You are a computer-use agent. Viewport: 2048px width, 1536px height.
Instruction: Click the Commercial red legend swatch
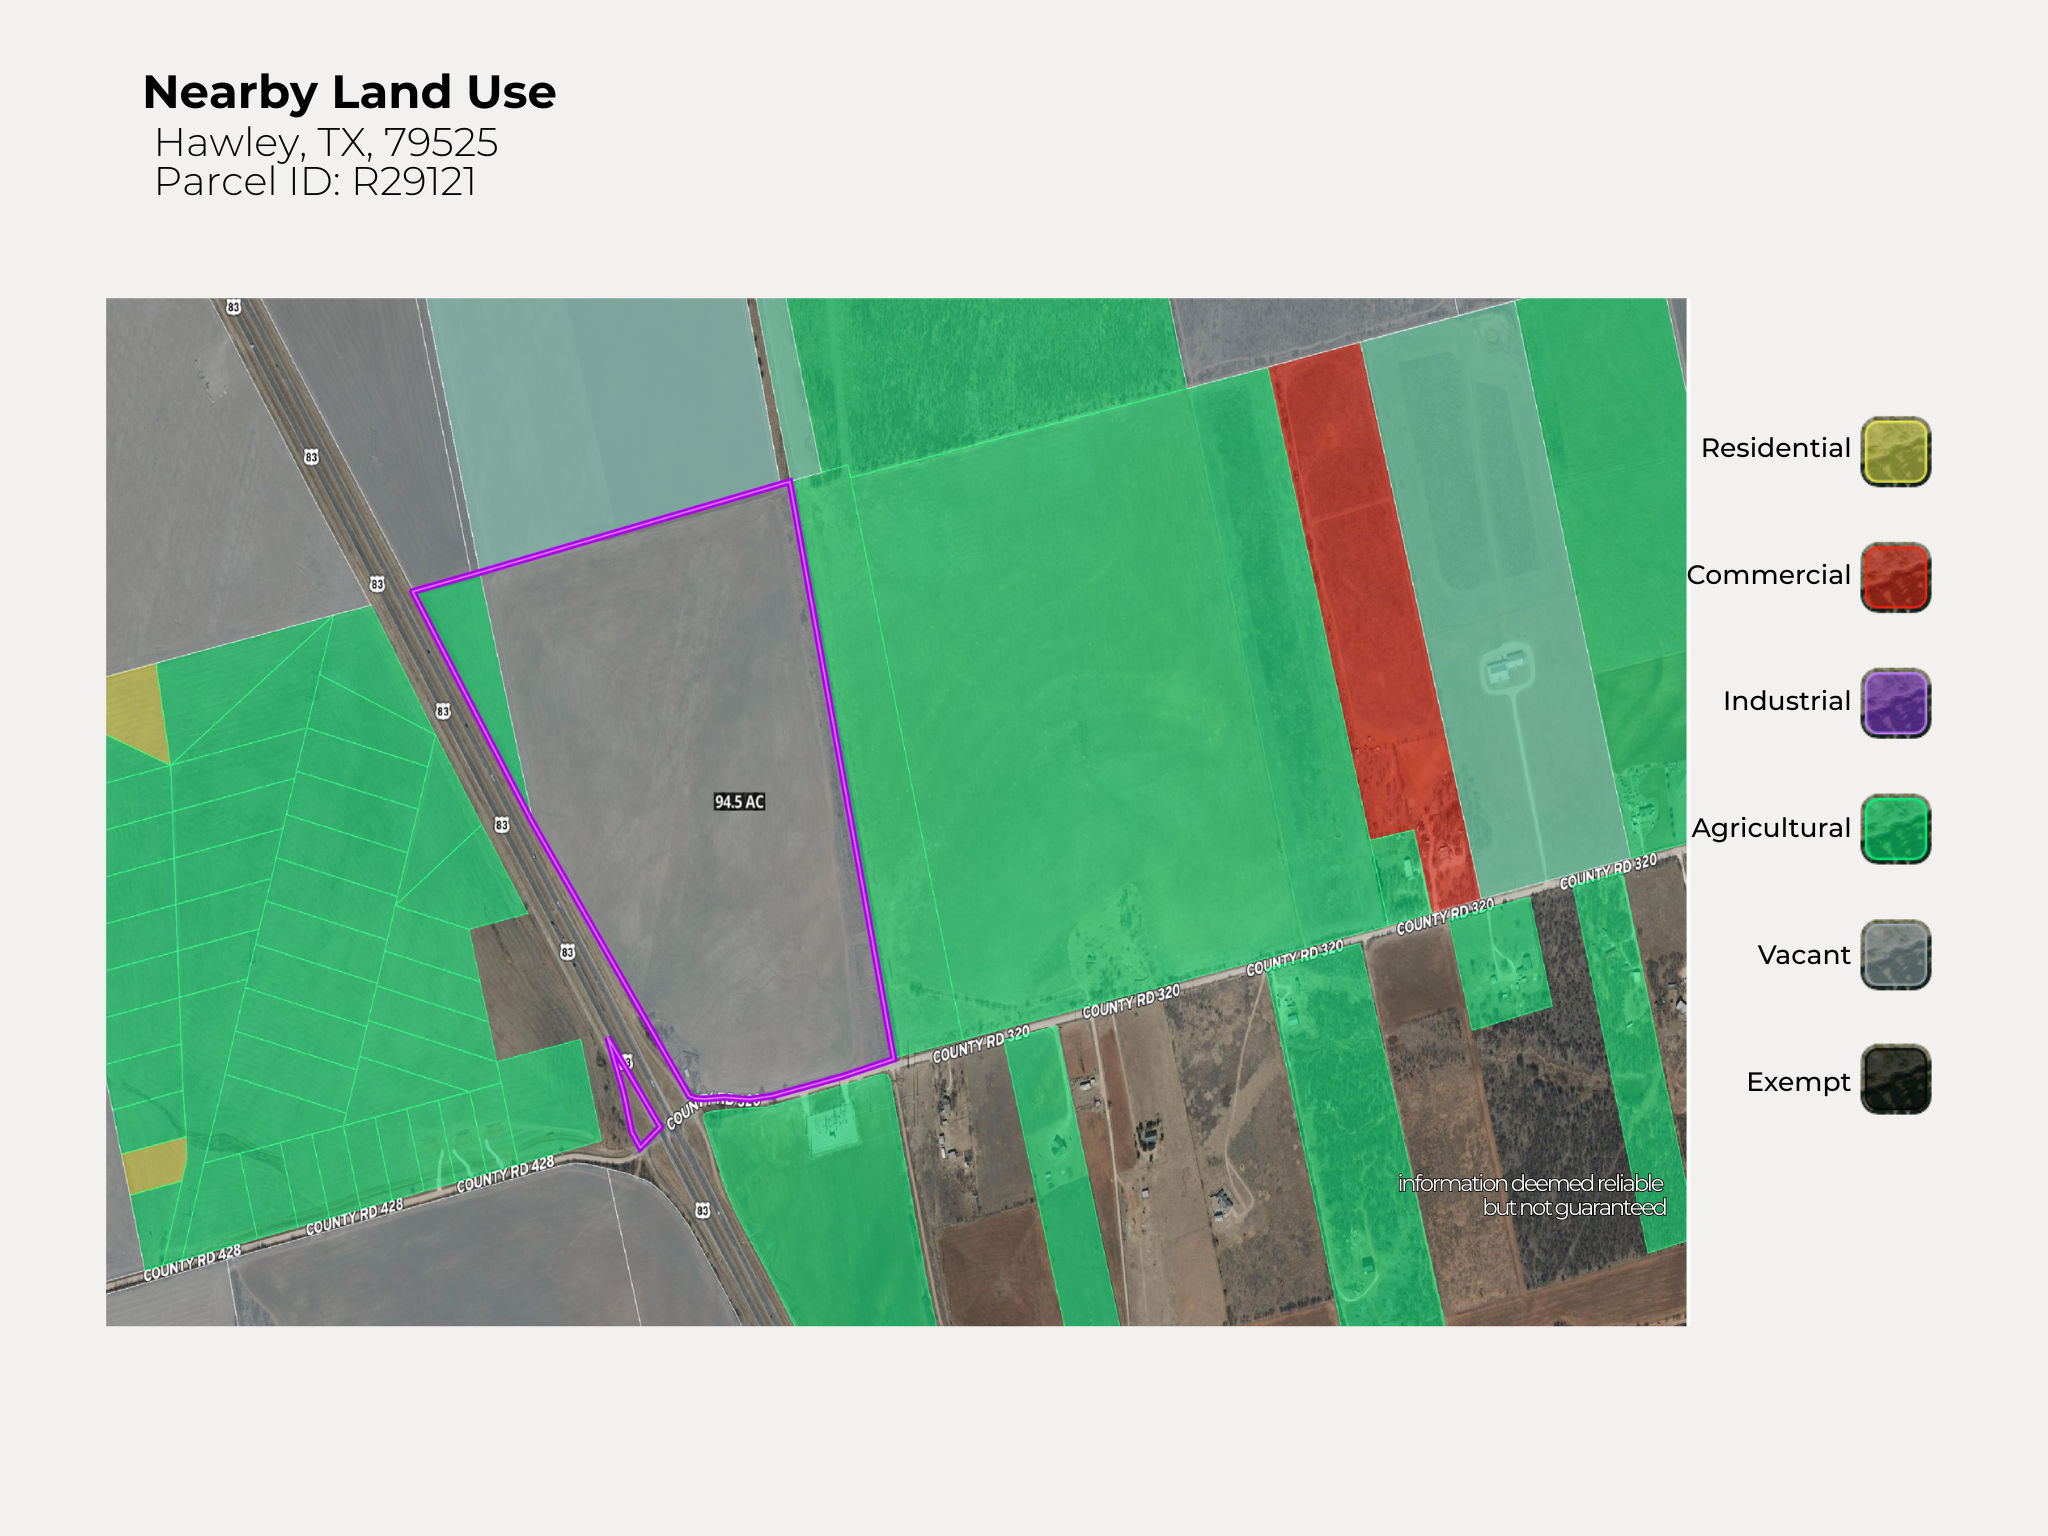(x=1895, y=578)
